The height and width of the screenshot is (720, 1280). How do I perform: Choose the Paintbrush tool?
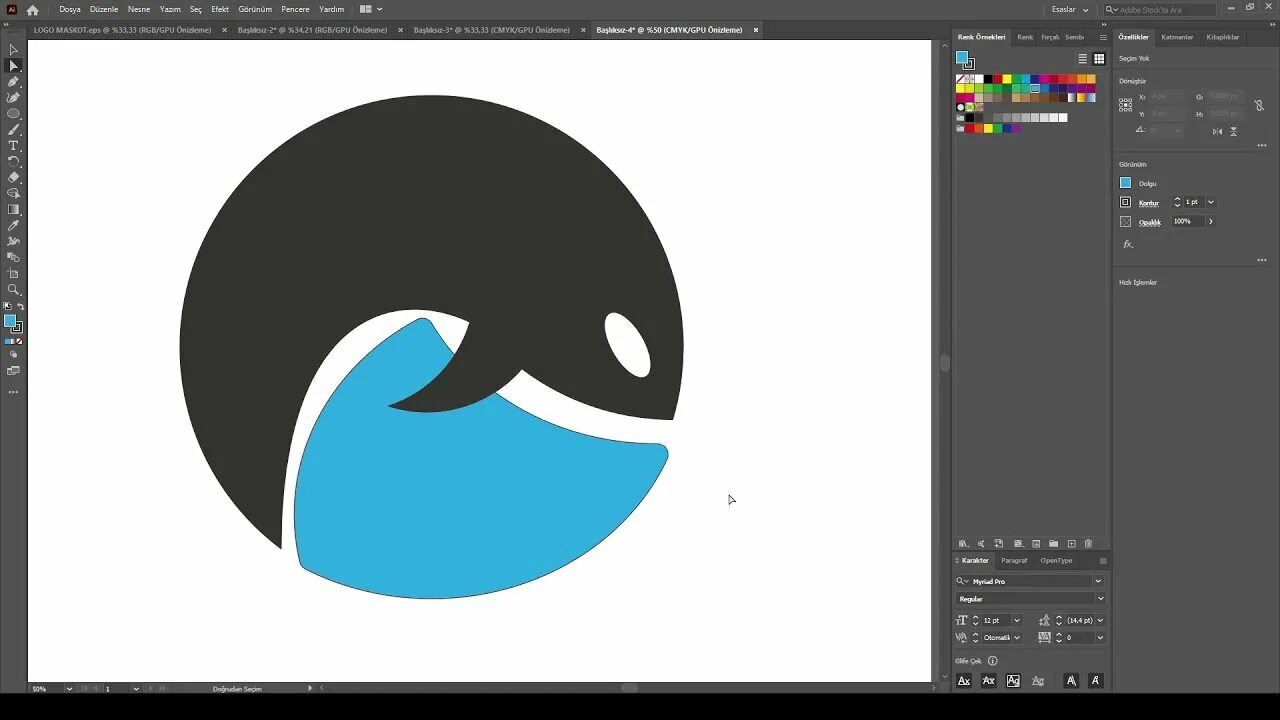click(x=13, y=129)
